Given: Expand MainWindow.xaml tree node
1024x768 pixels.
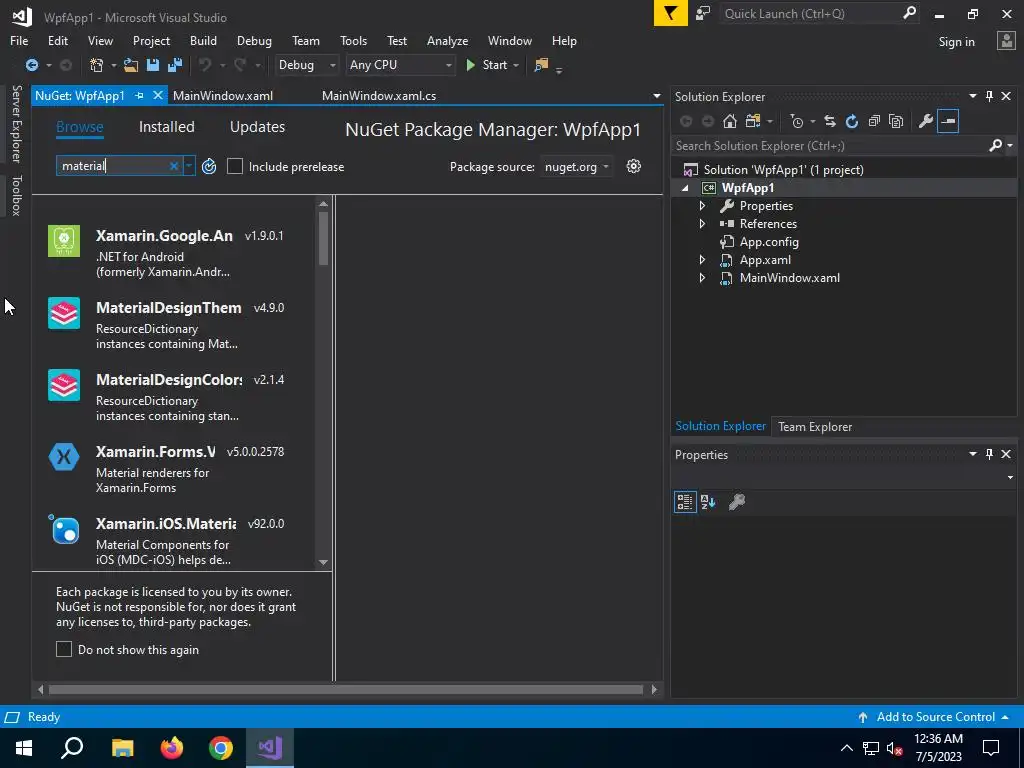Looking at the screenshot, I should [702, 278].
